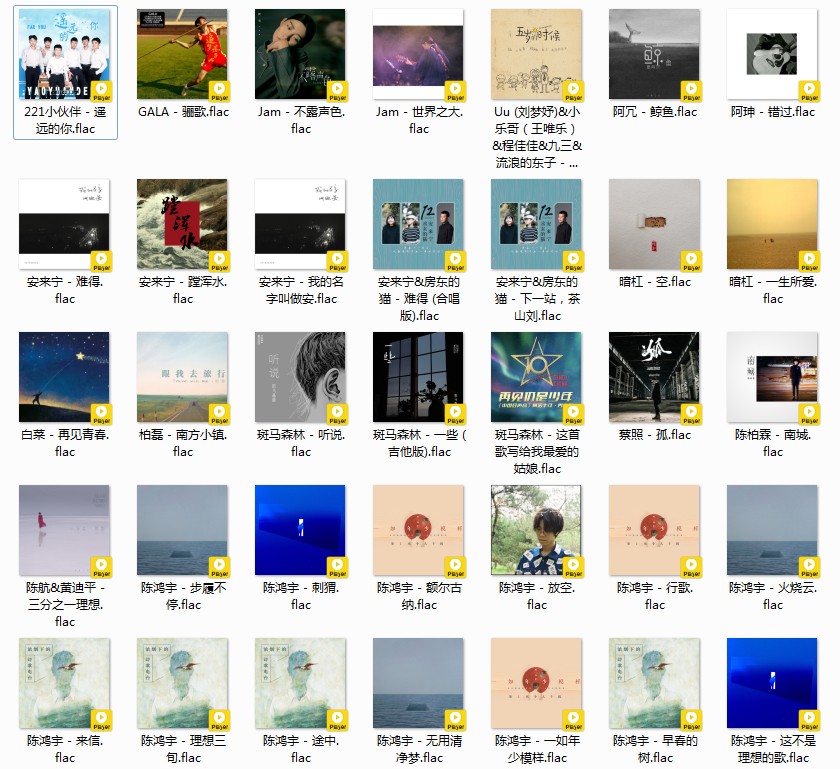Click the 柏磊 - 南方小镇.flac thumbnail
The image size is (840, 769).
pos(182,377)
